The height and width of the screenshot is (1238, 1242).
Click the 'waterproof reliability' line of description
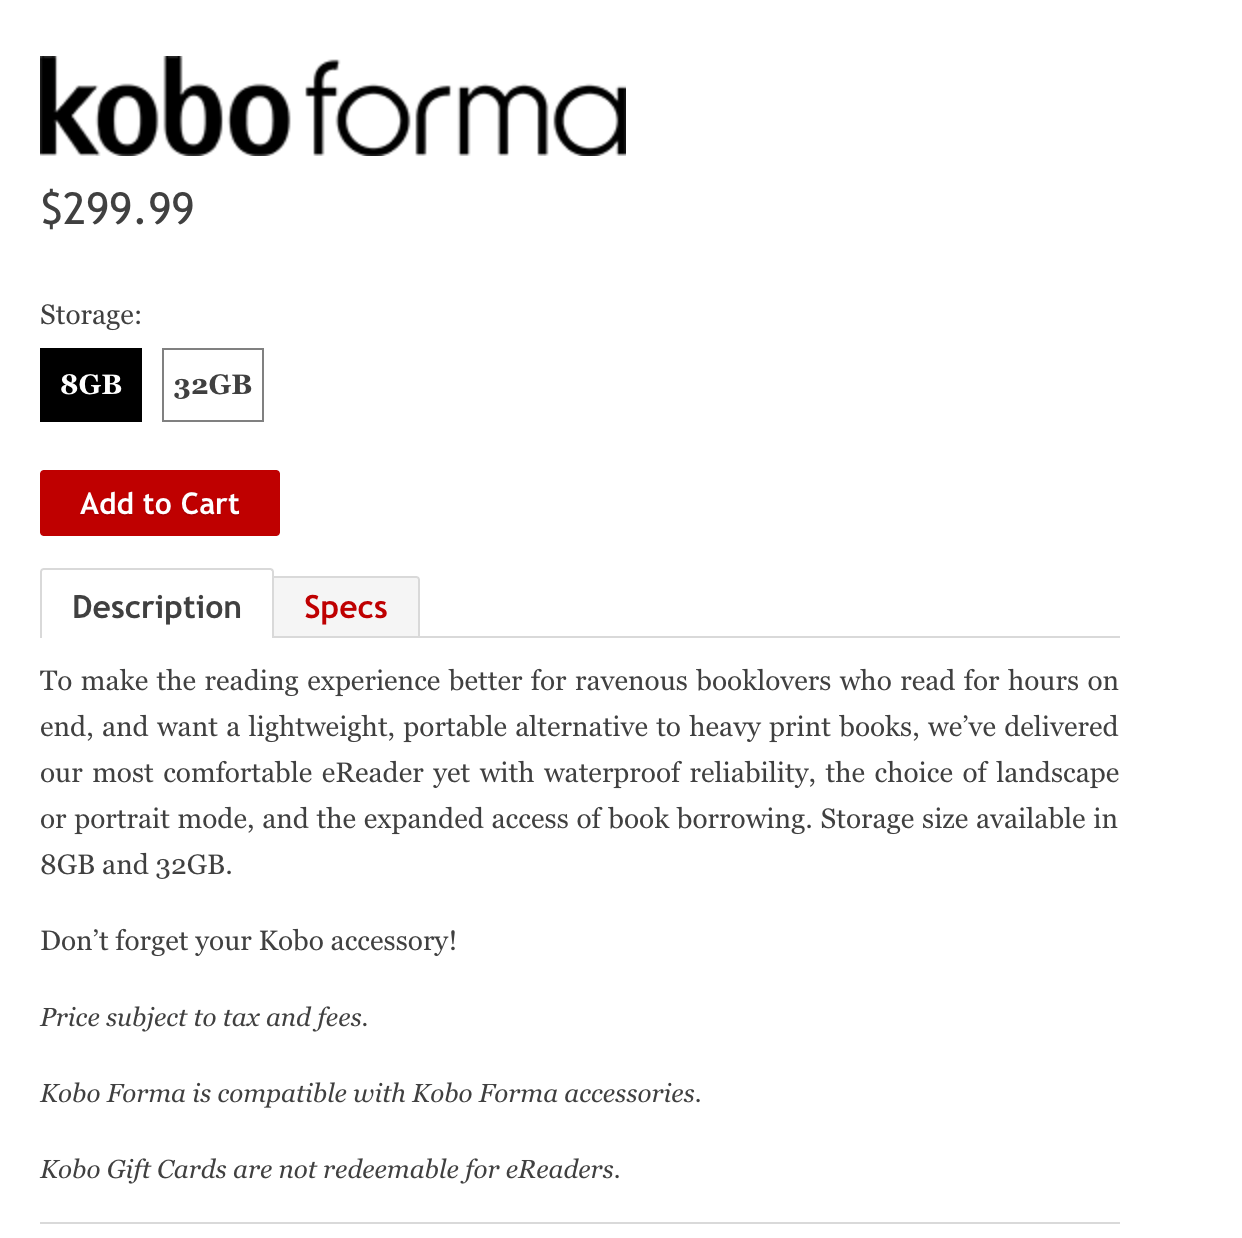click(578, 773)
